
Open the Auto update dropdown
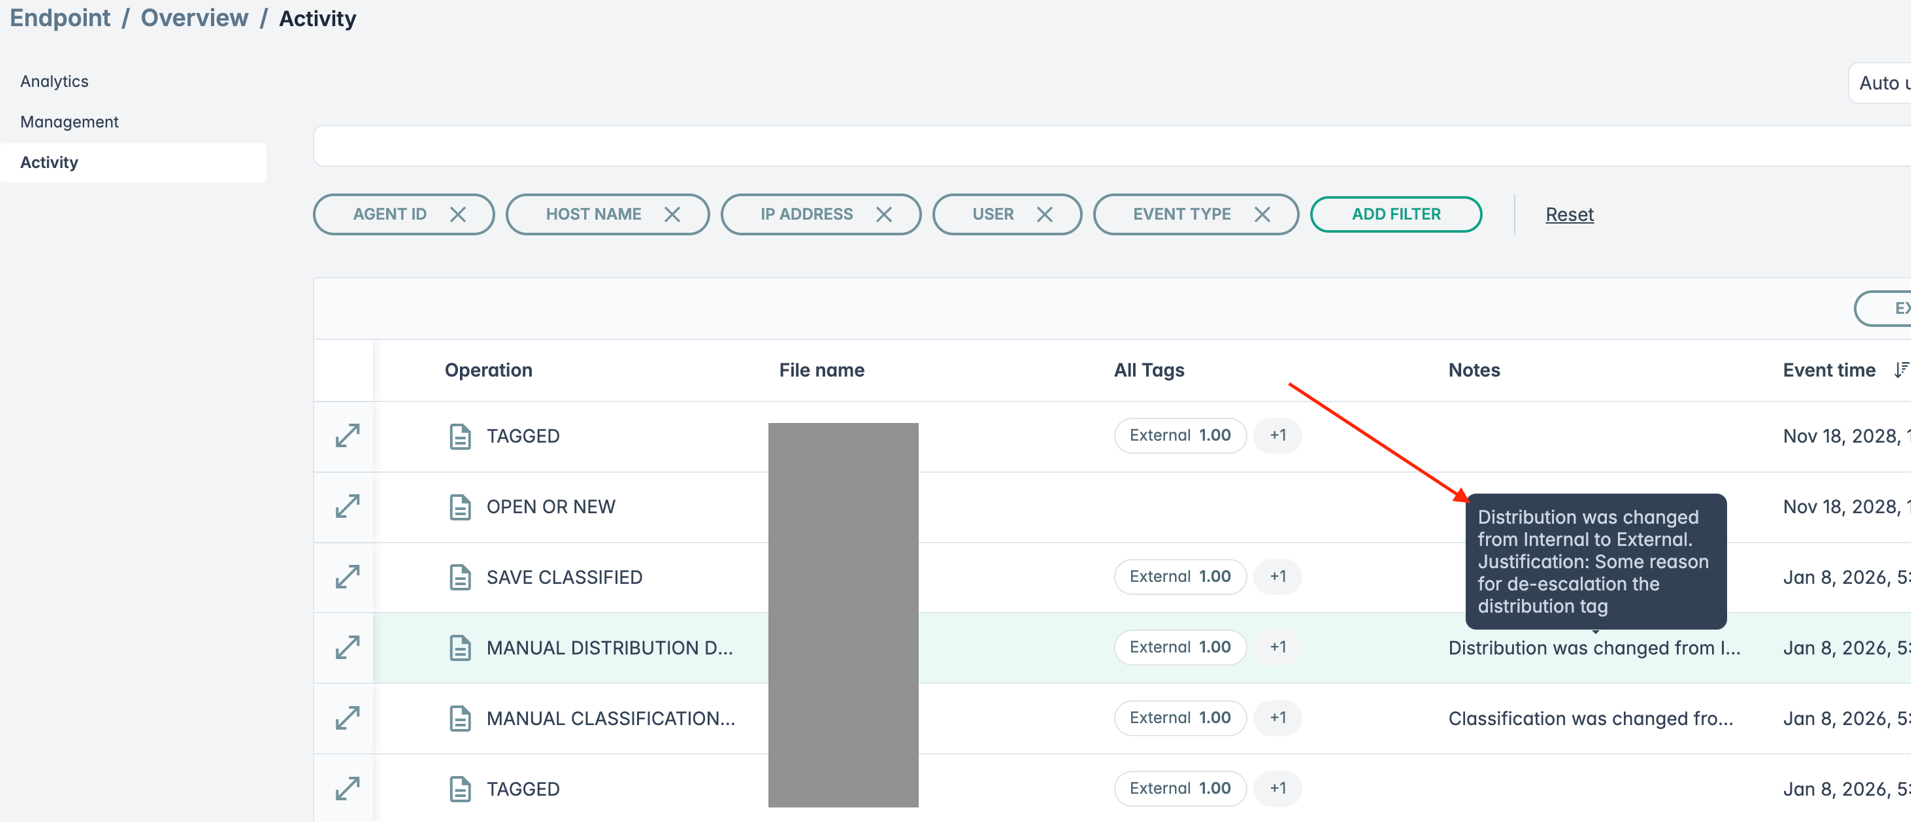click(x=1882, y=83)
